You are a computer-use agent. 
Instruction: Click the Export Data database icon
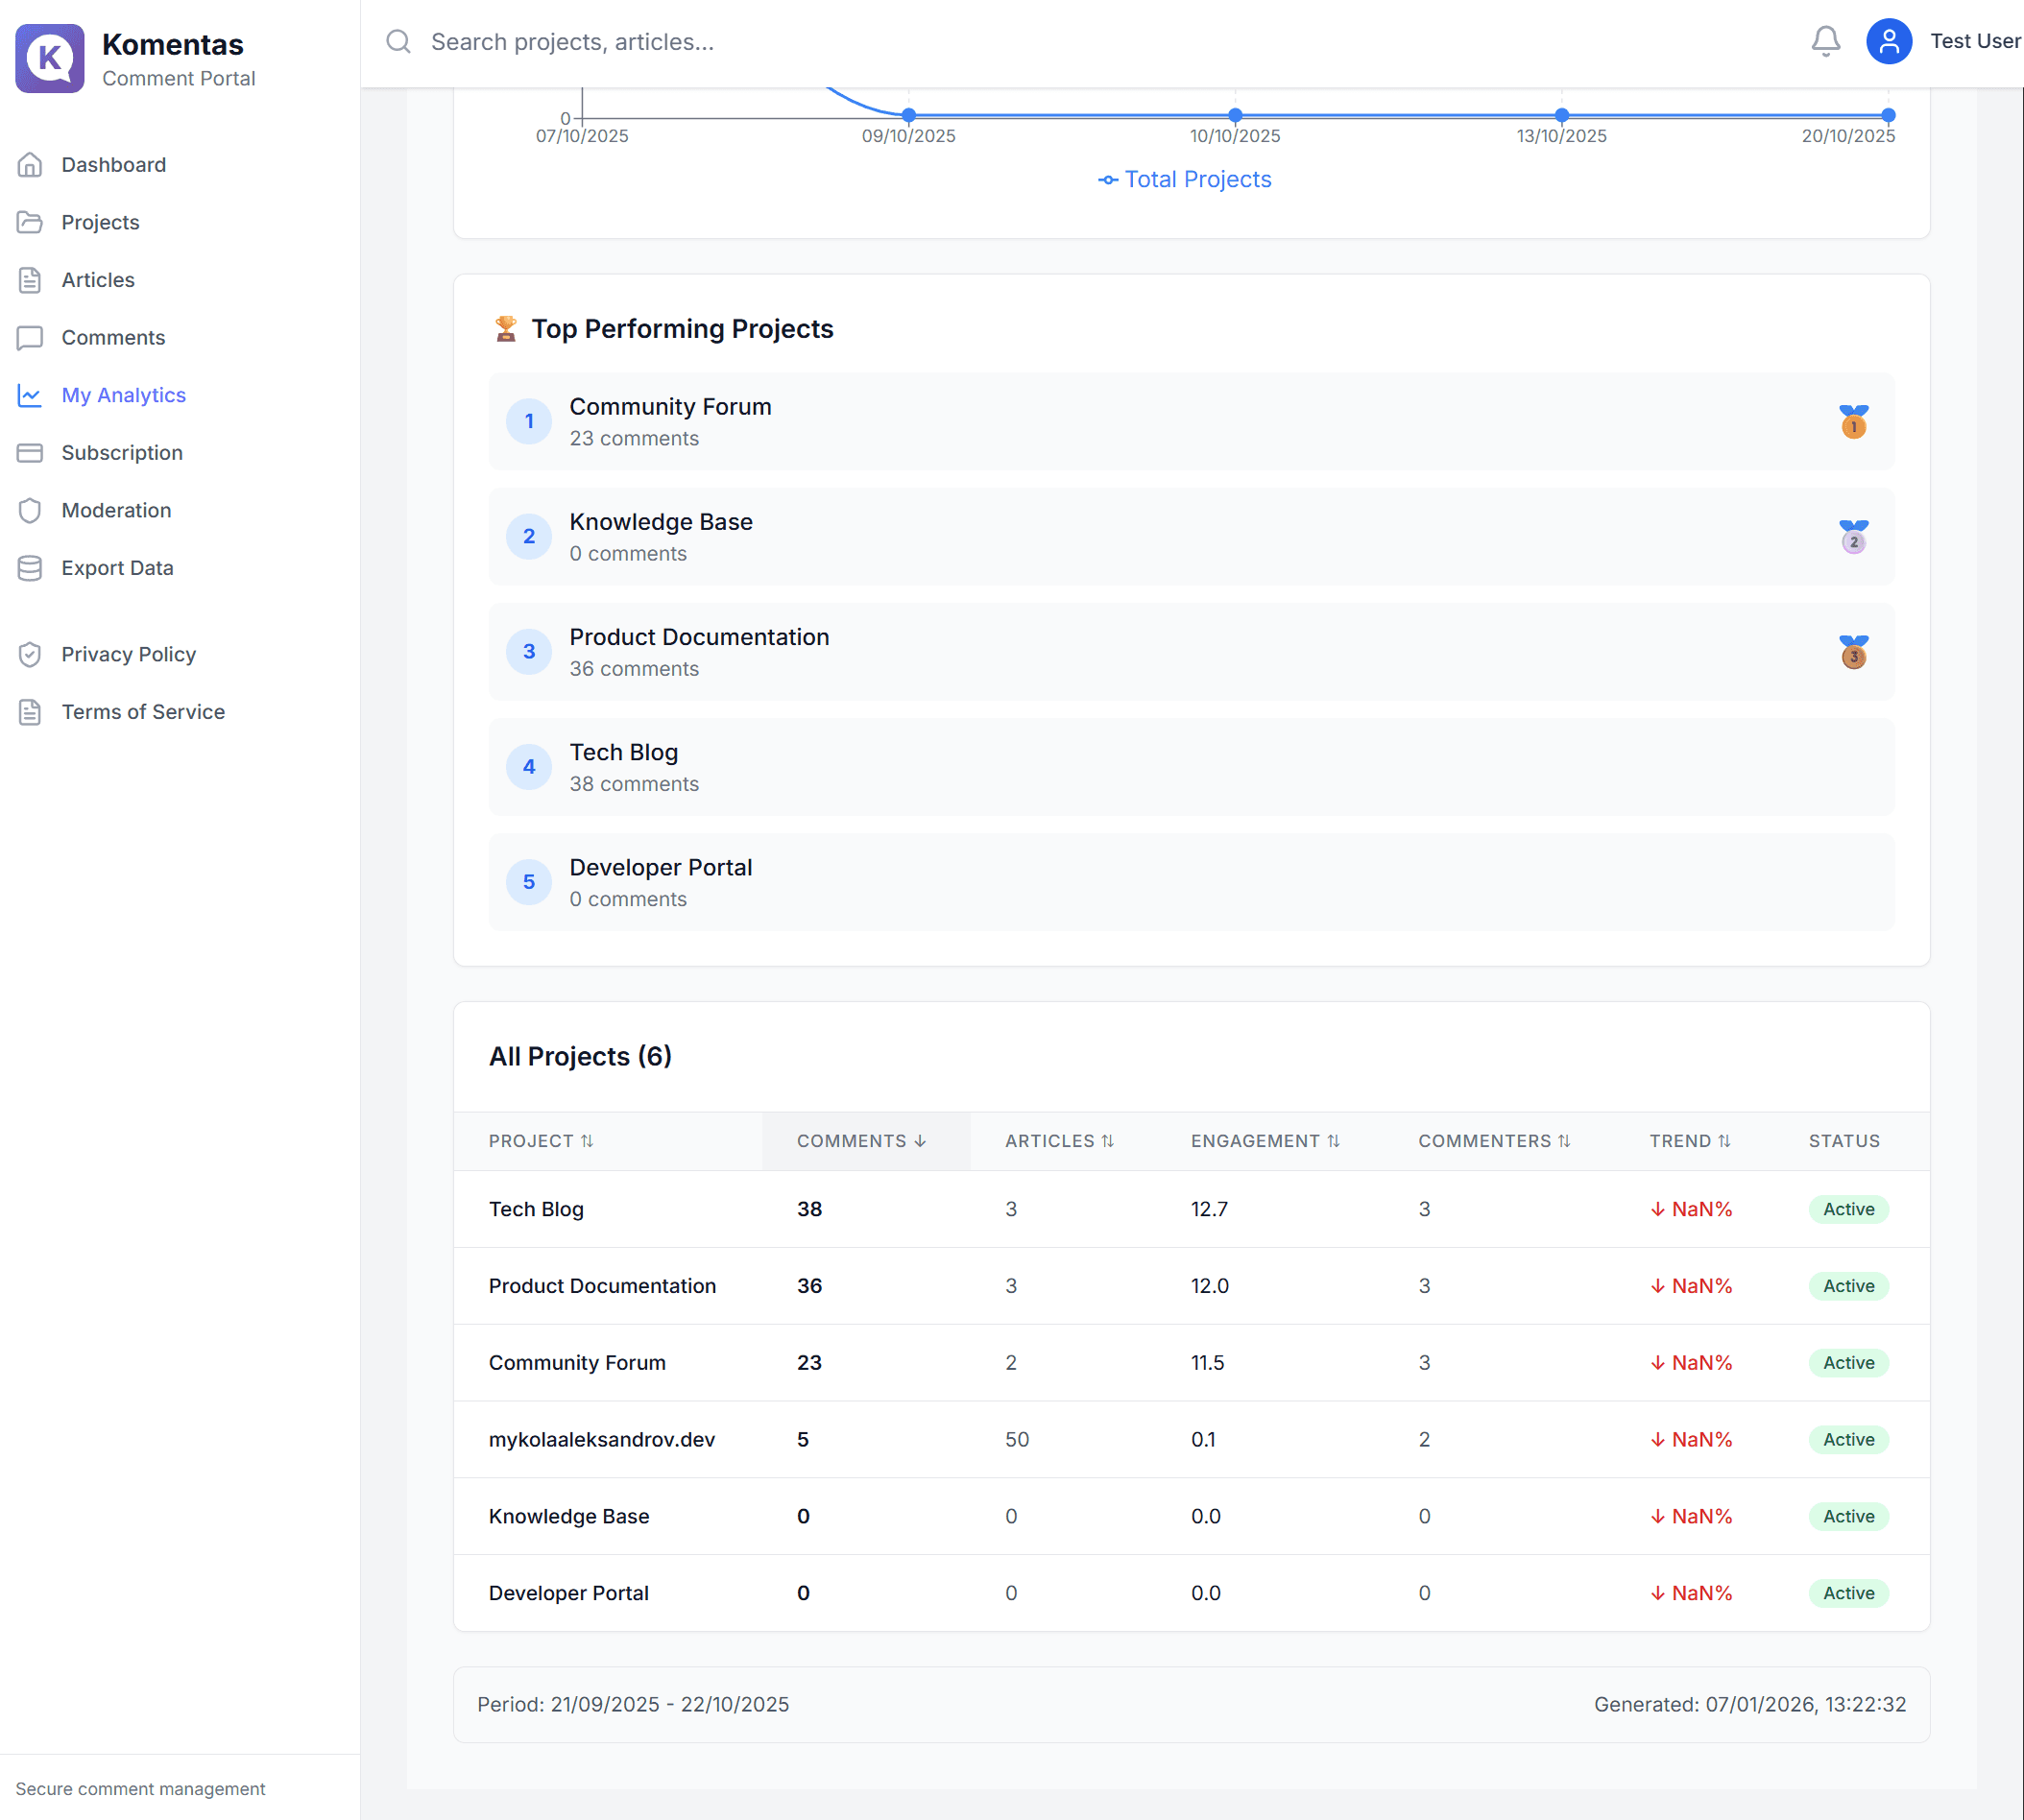point(30,568)
